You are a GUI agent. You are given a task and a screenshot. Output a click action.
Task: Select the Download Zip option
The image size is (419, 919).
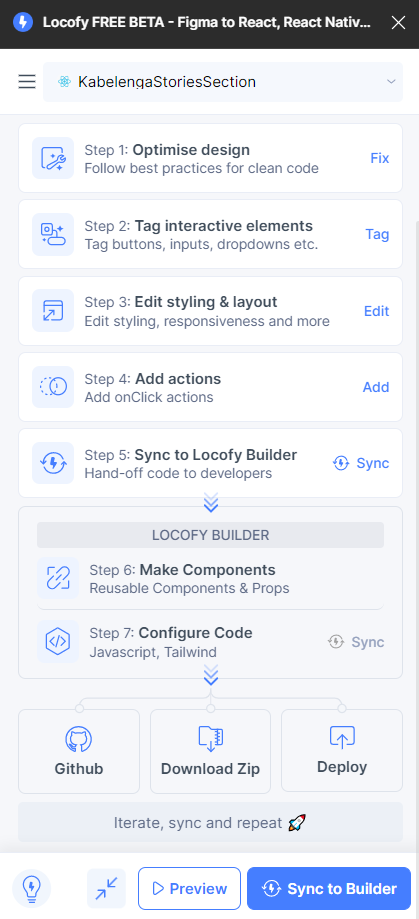tap(210, 751)
